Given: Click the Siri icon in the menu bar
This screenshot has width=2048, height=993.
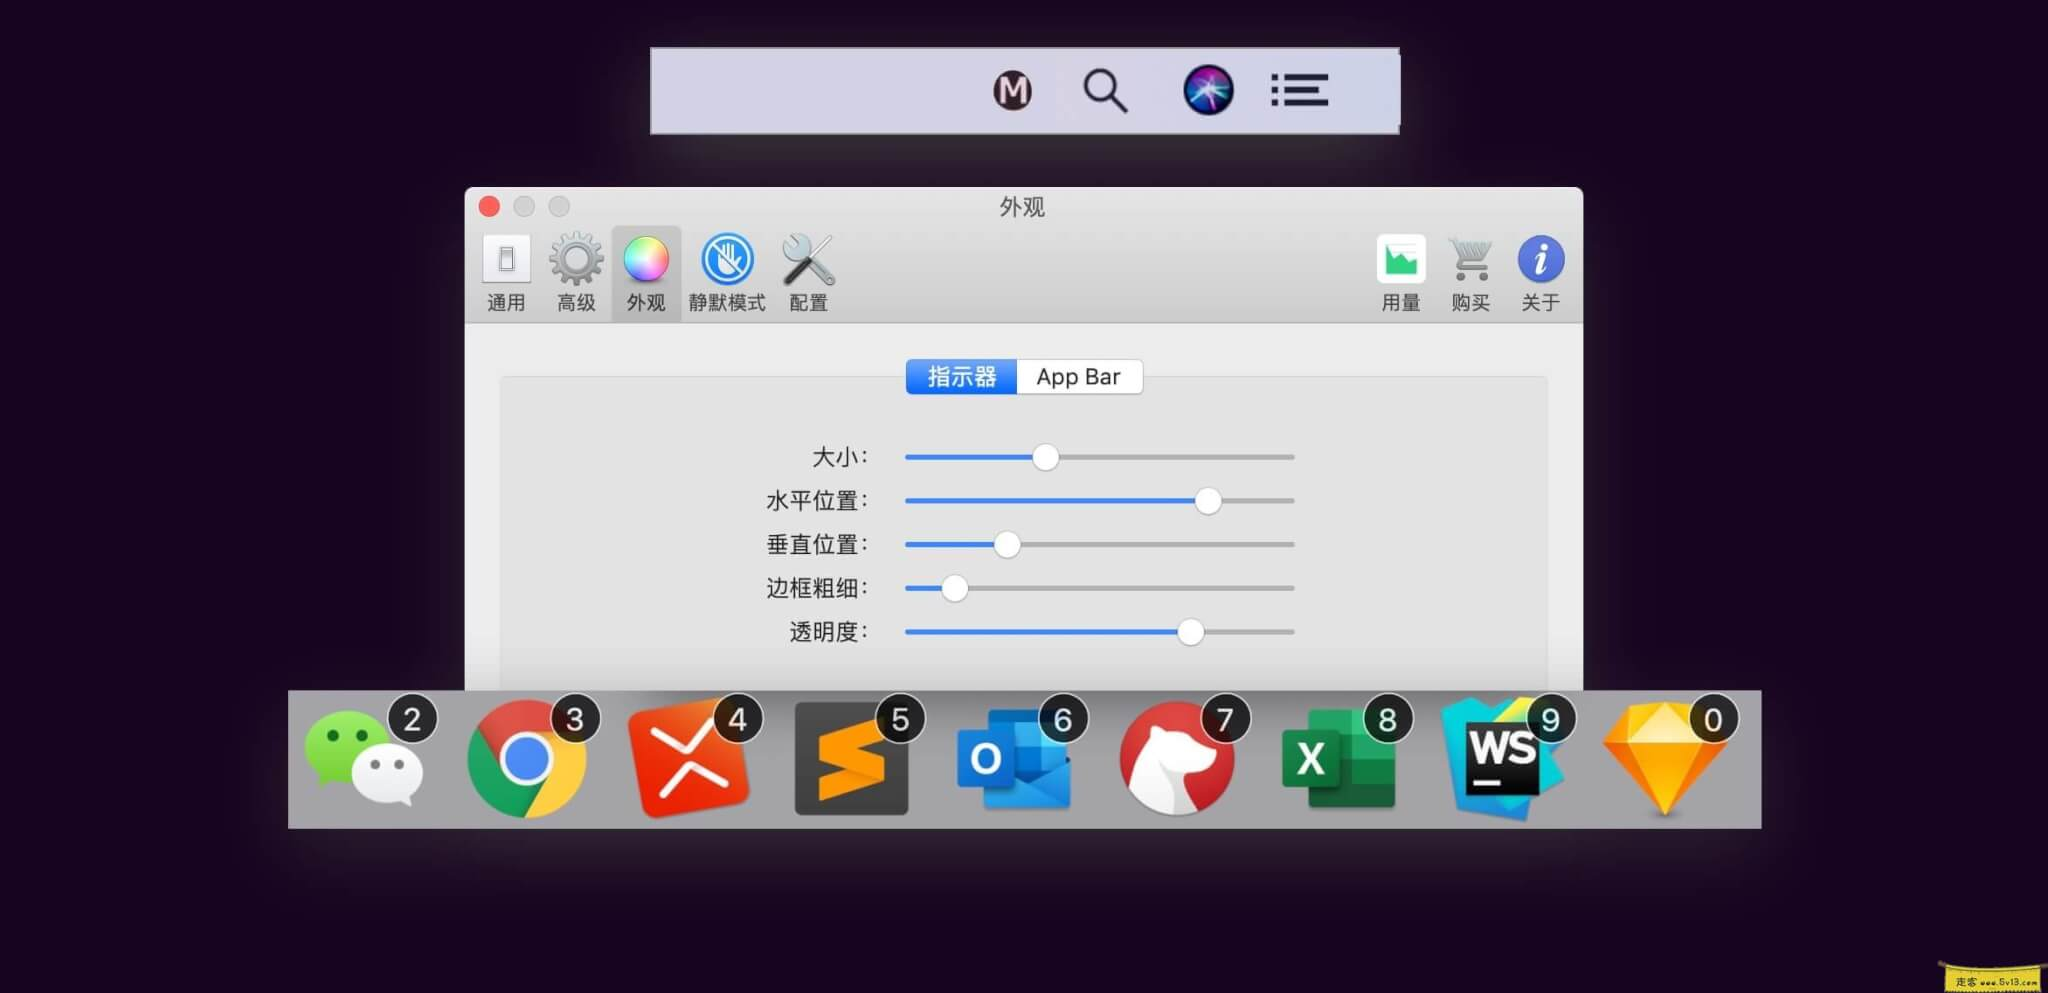Looking at the screenshot, I should (x=1209, y=90).
